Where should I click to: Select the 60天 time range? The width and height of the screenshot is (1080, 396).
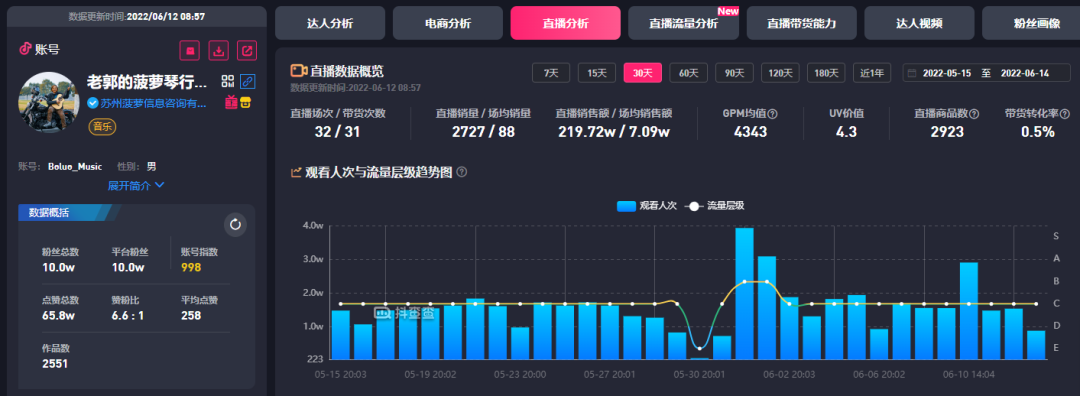(689, 73)
